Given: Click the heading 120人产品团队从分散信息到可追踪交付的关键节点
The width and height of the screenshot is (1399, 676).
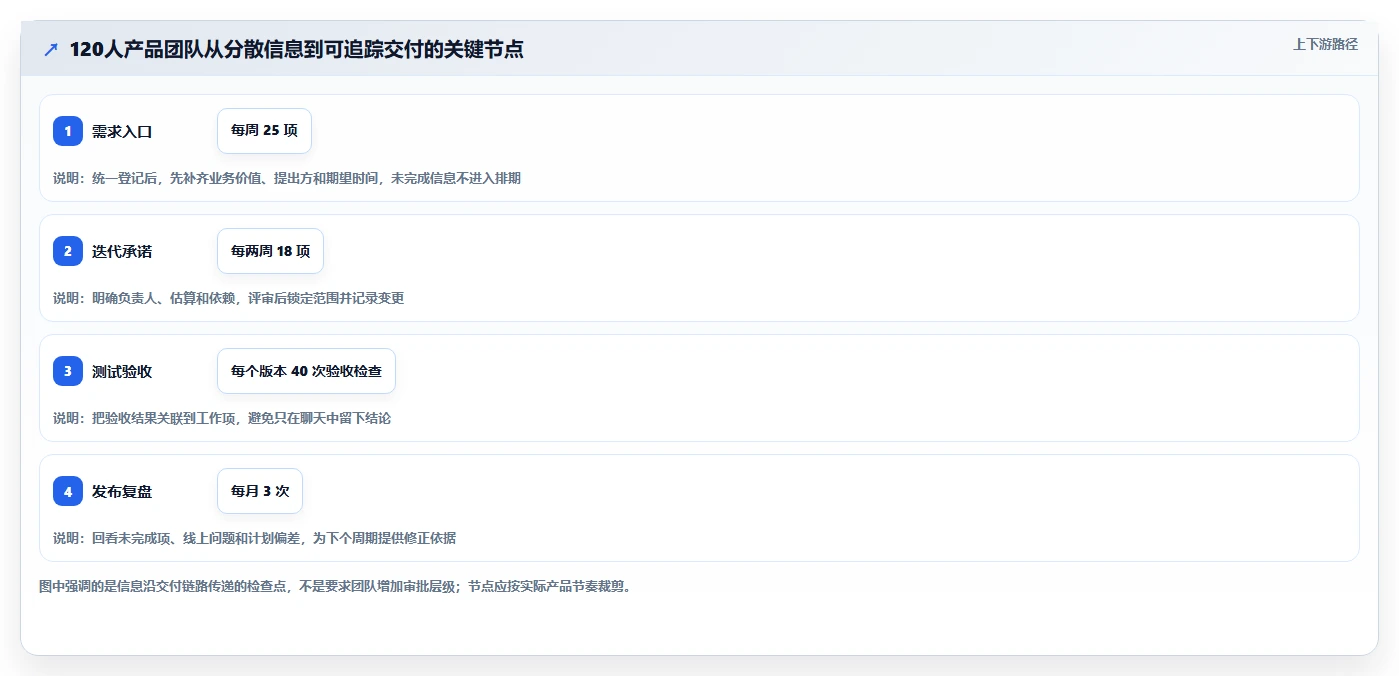Looking at the screenshot, I should click(296, 49).
